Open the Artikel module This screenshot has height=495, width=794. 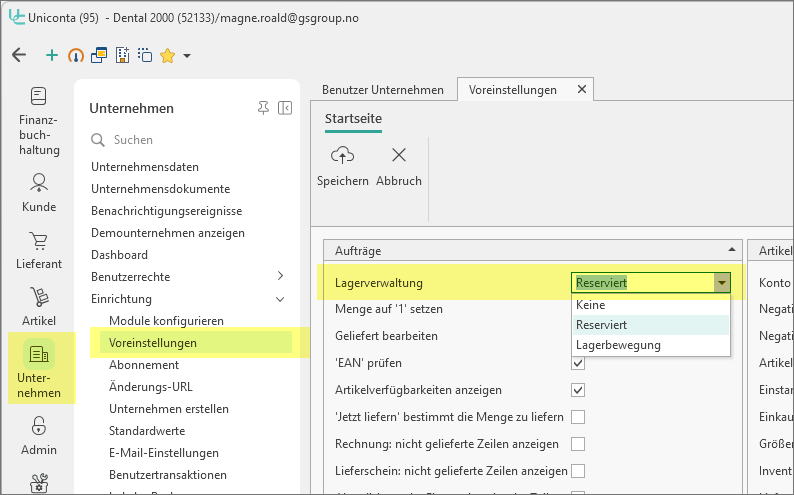(39, 307)
